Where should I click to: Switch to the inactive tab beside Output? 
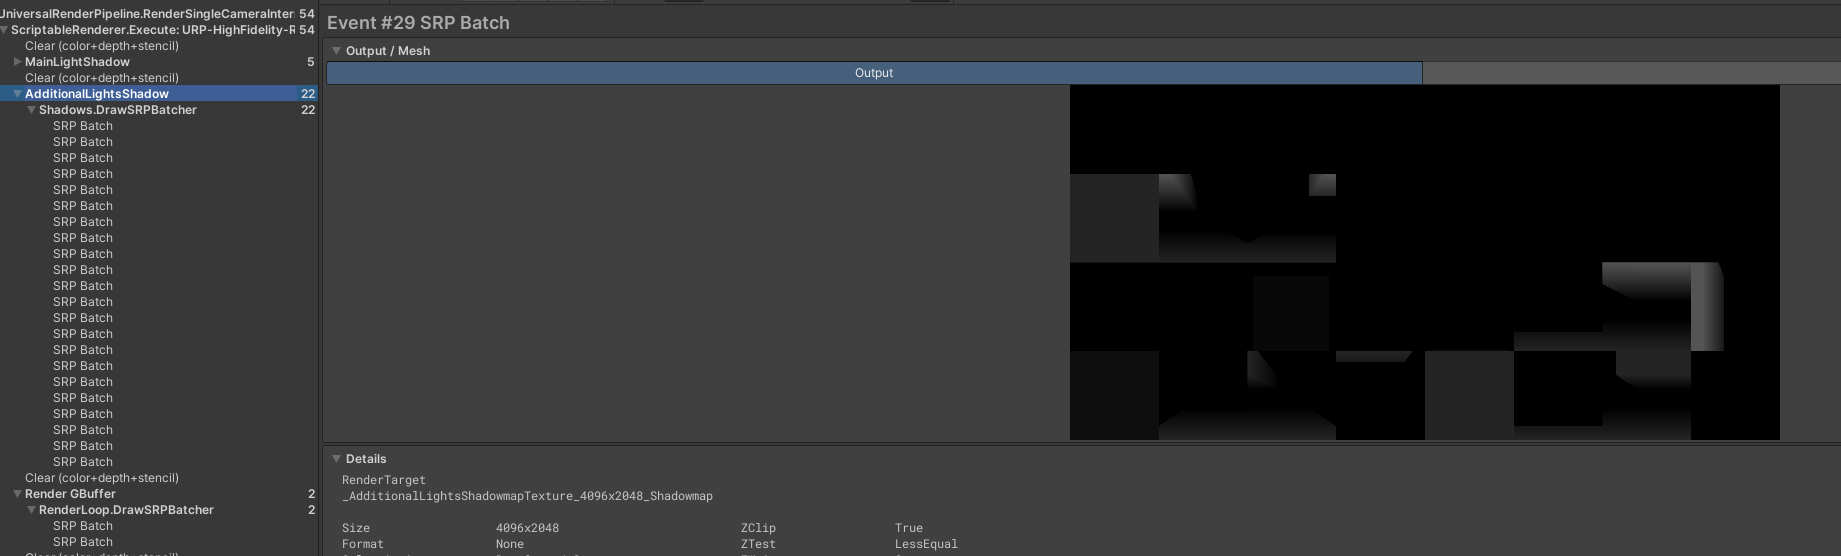point(1630,73)
